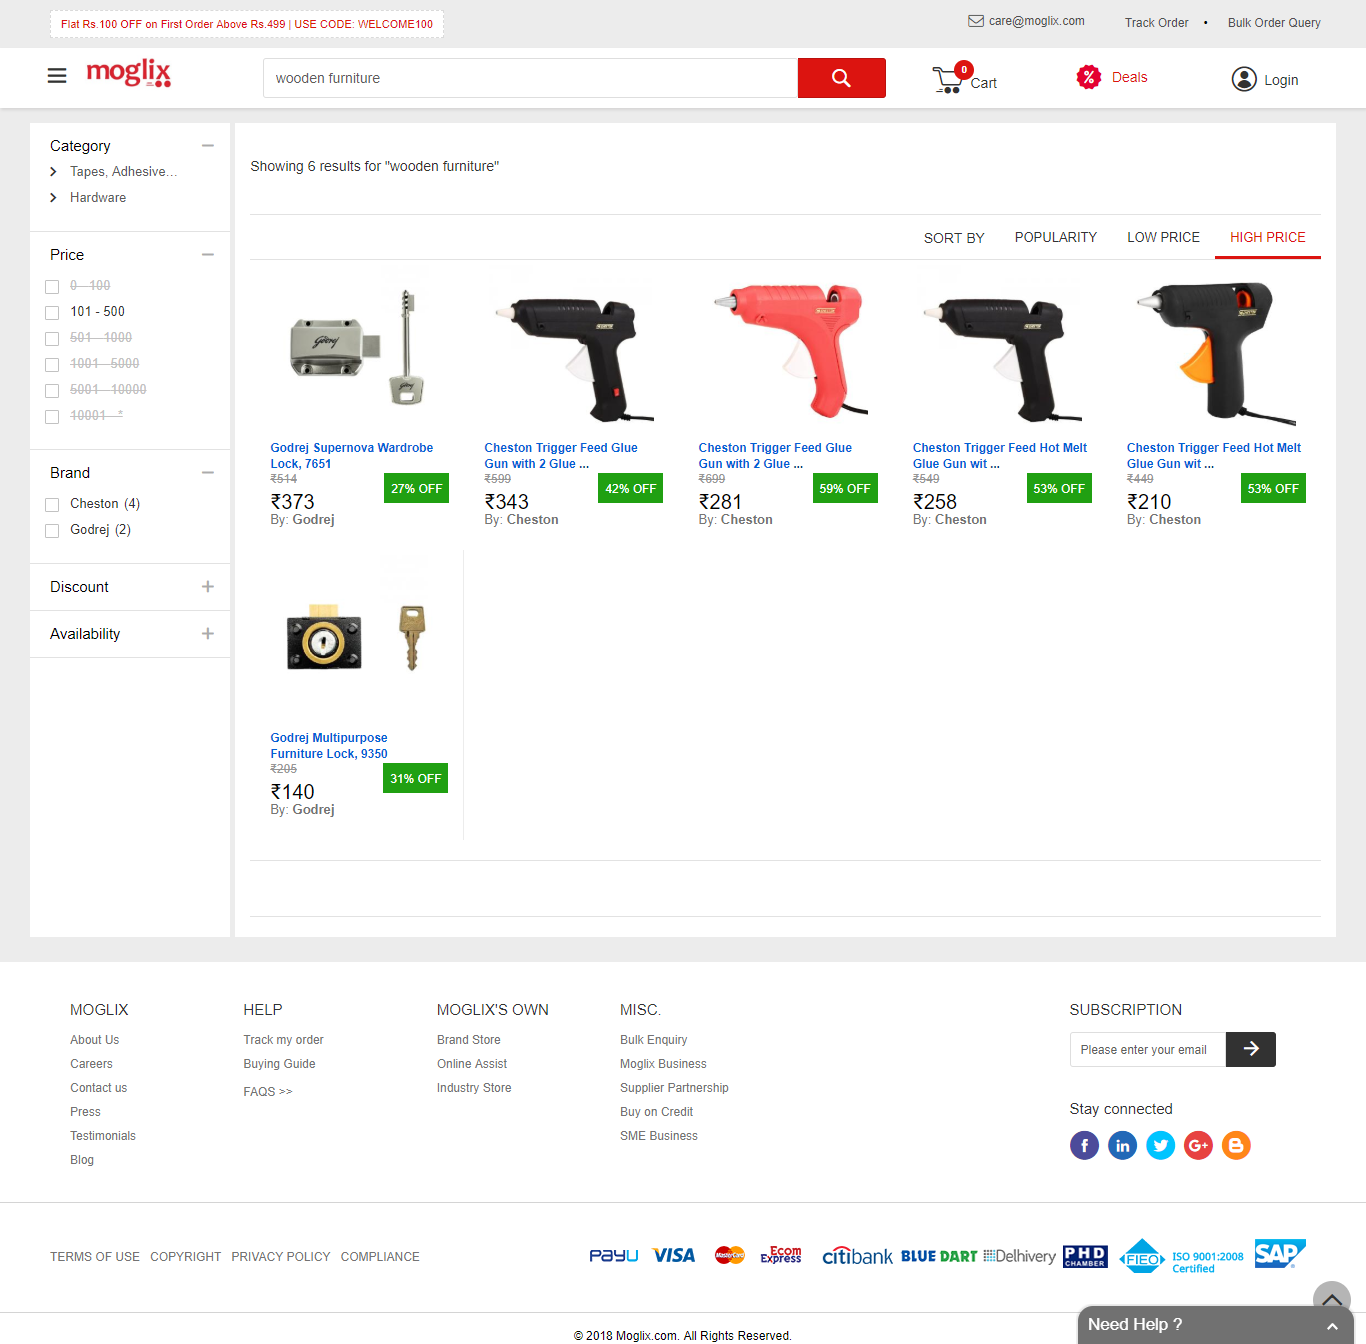The height and width of the screenshot is (1344, 1366).
Task: Expand the Discount filter section
Action: click(207, 587)
